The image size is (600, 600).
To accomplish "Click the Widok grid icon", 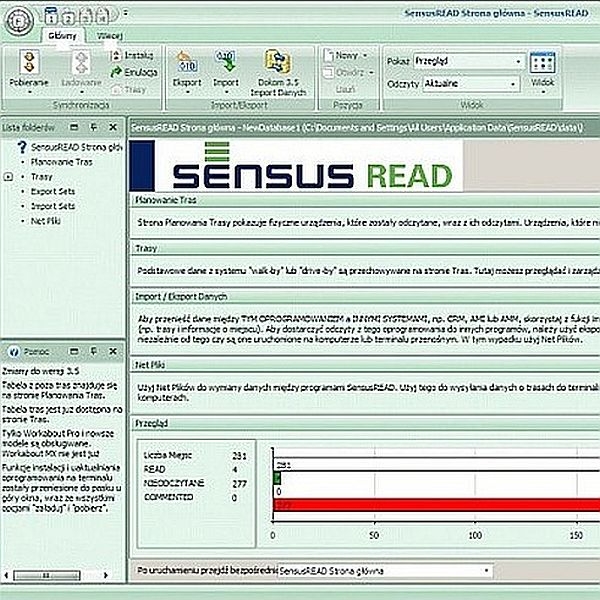I will pyautogui.click(x=543, y=62).
